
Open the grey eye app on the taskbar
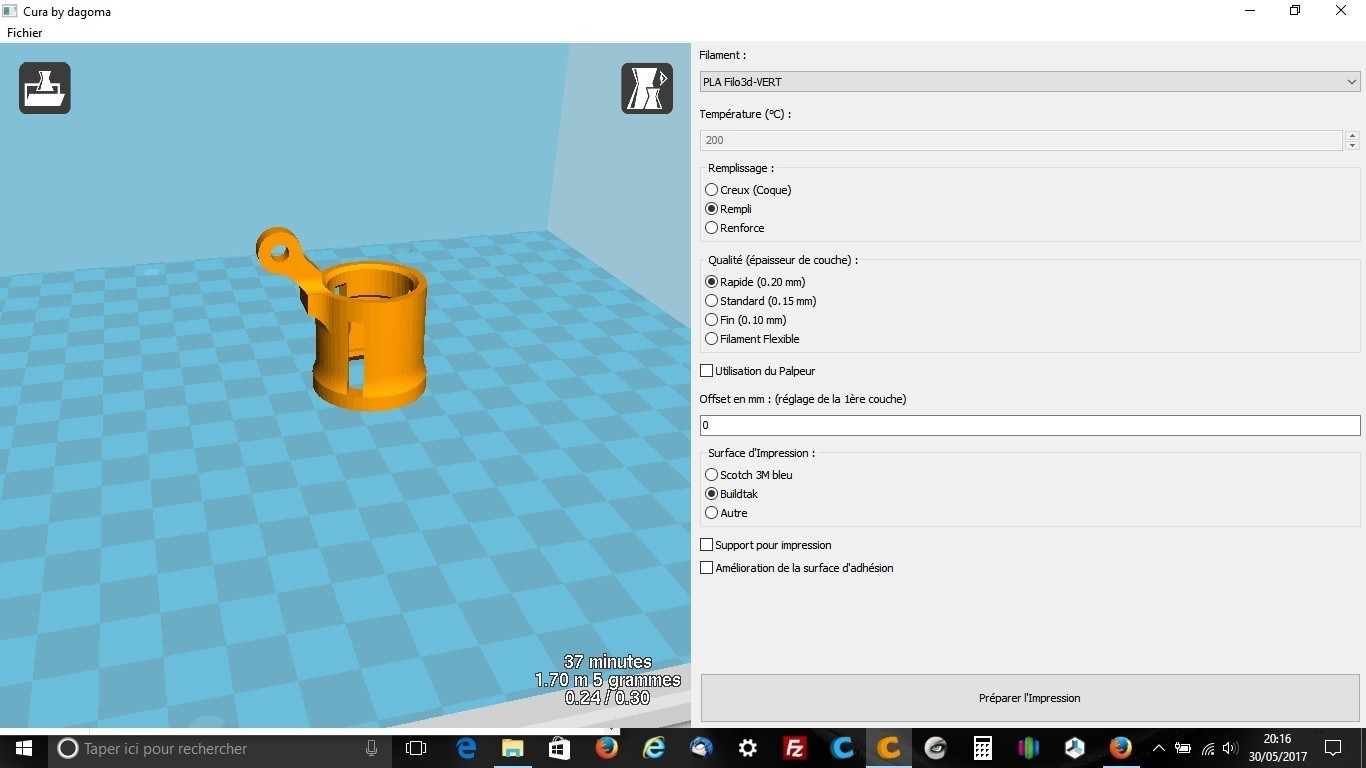(x=936, y=748)
